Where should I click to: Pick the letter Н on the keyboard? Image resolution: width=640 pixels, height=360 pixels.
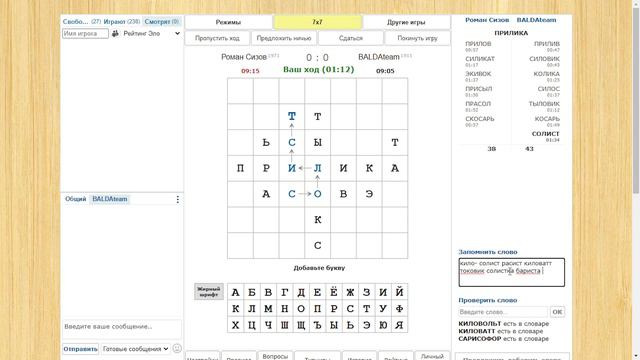[x=284, y=309]
